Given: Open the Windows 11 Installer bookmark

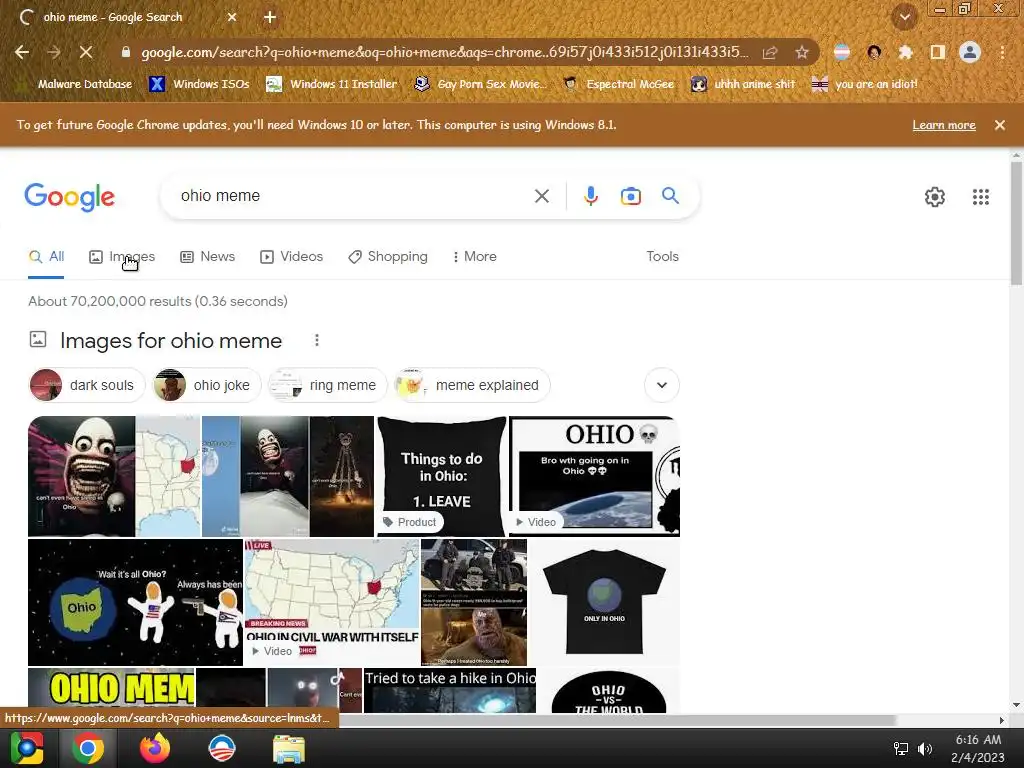Looking at the screenshot, I should click(332, 84).
